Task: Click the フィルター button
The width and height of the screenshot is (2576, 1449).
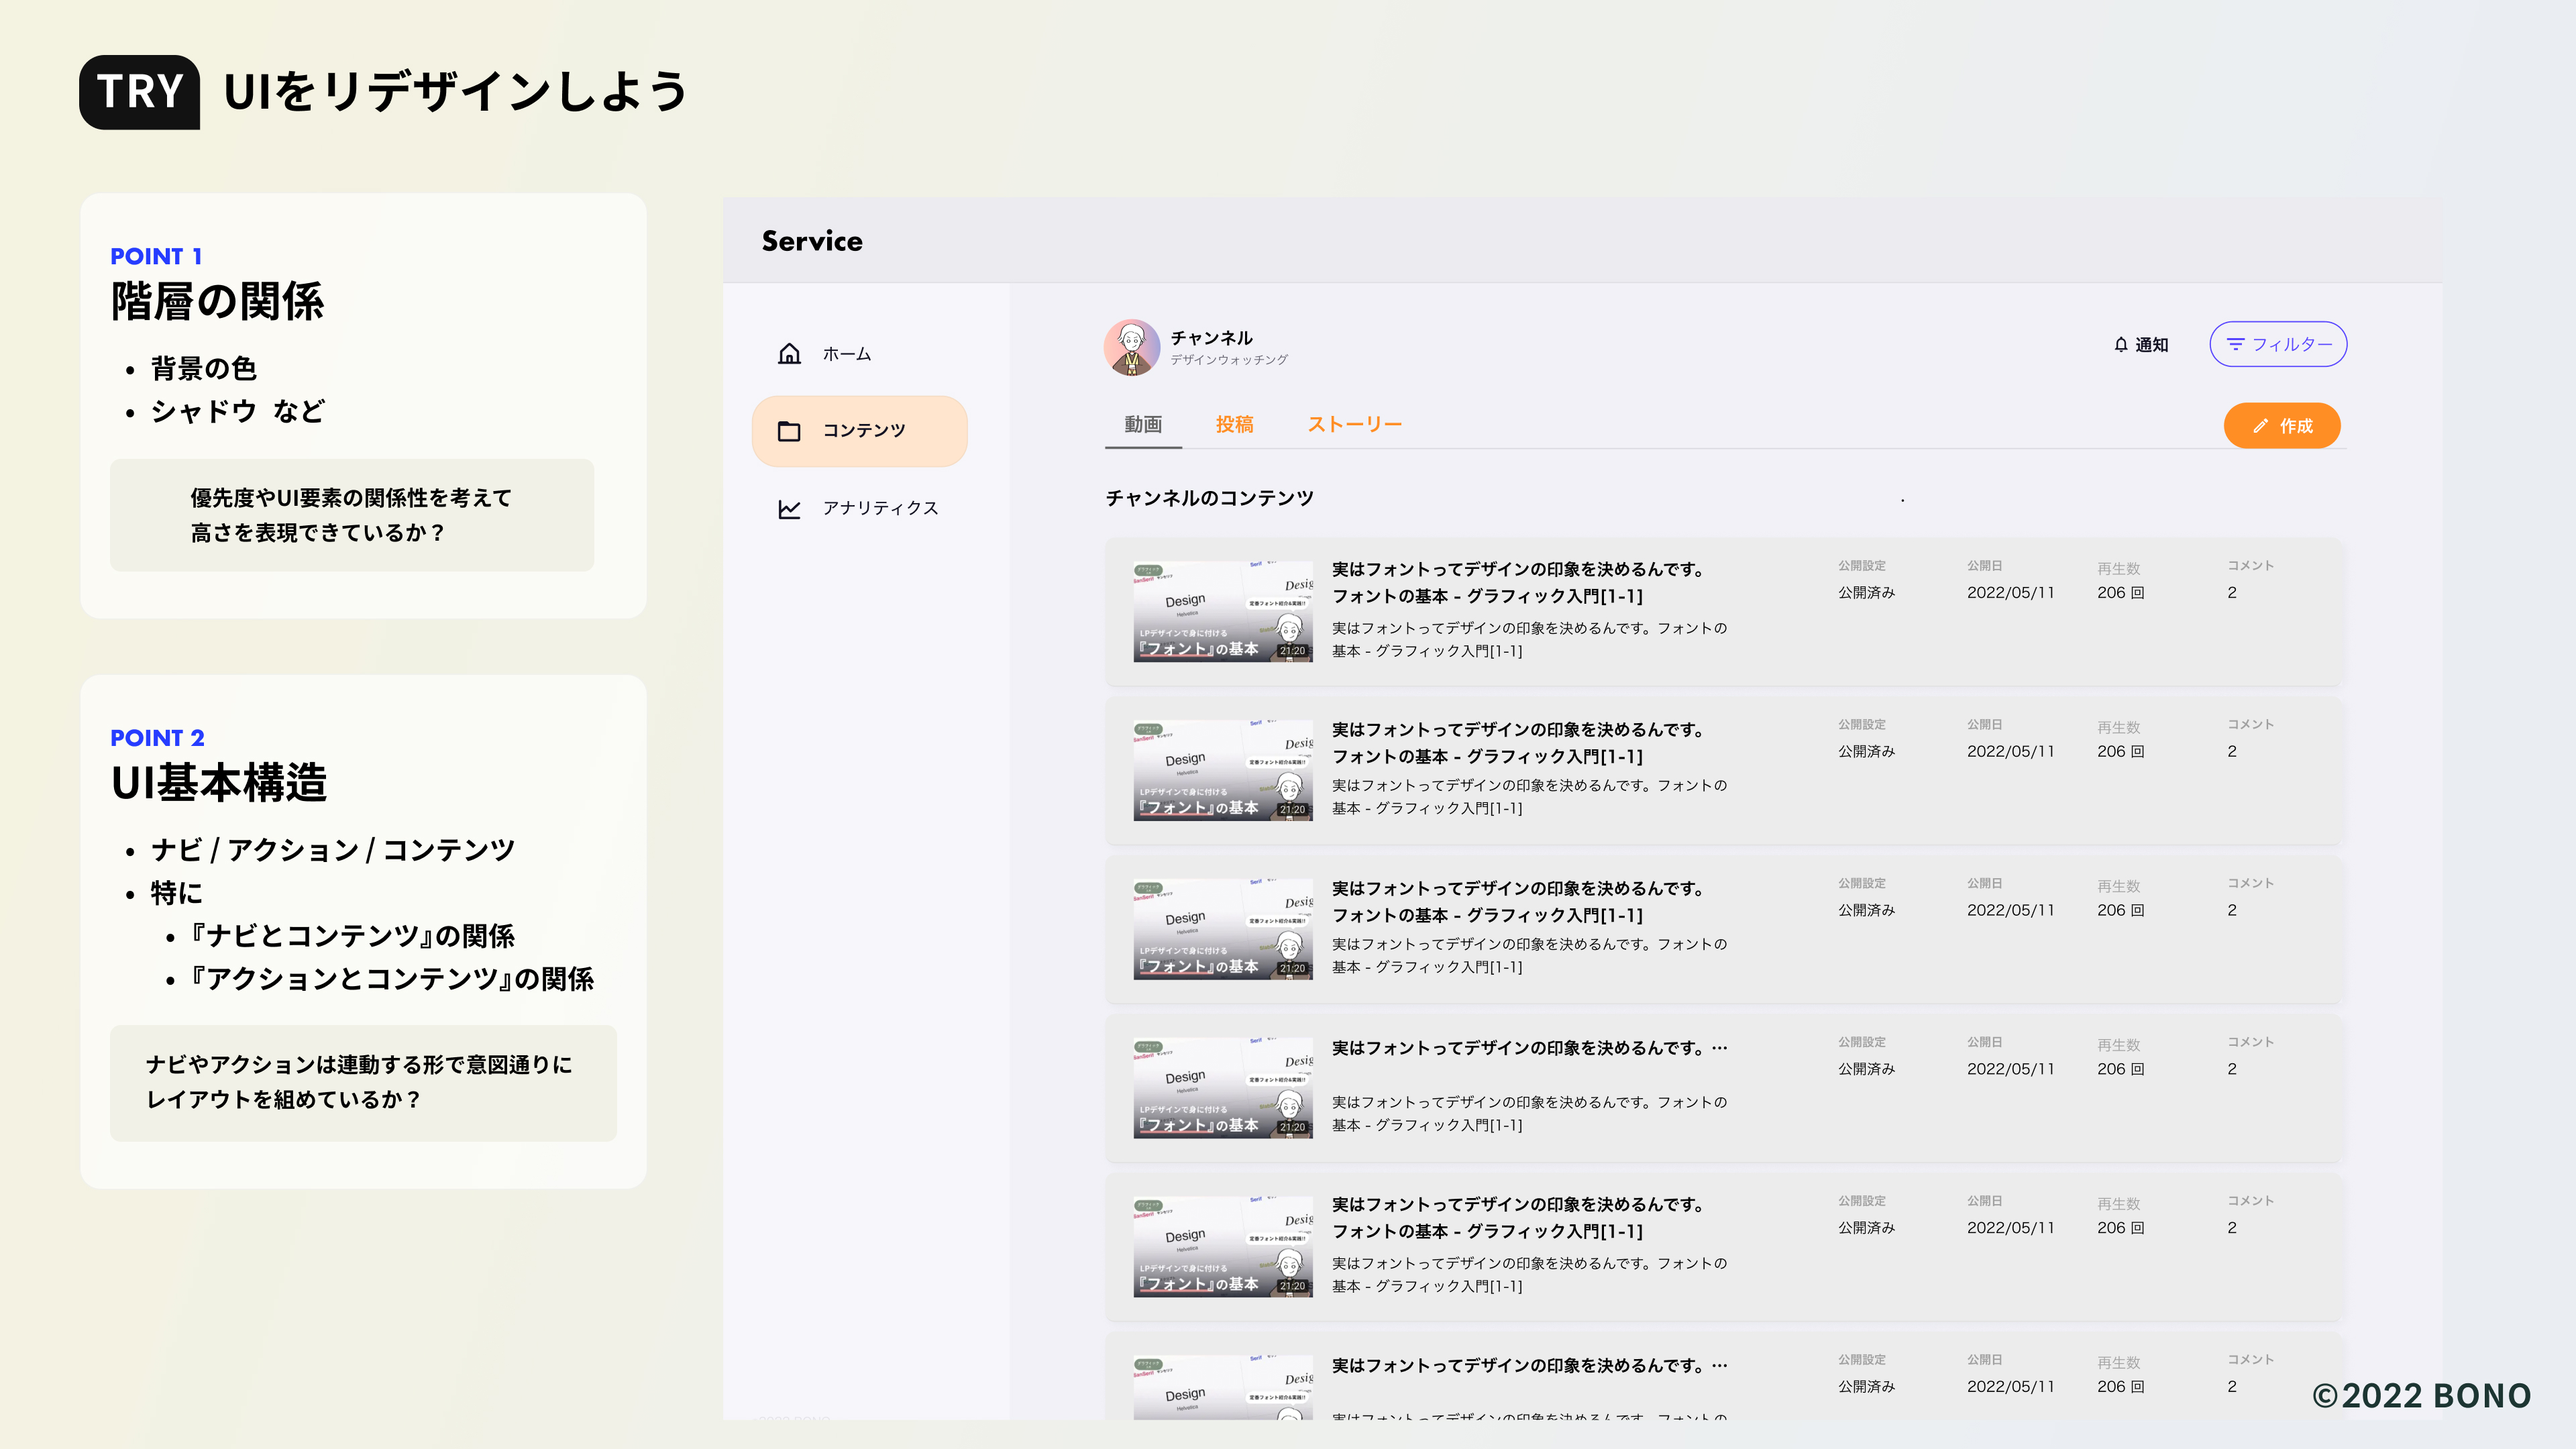Action: pyautogui.click(x=2278, y=344)
